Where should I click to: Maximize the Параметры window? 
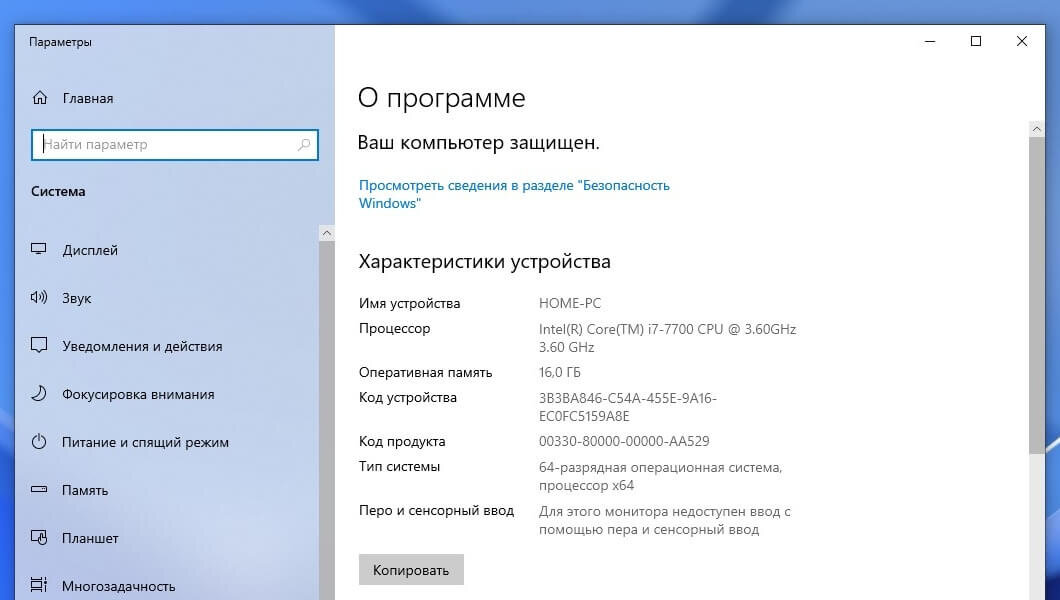[x=975, y=41]
